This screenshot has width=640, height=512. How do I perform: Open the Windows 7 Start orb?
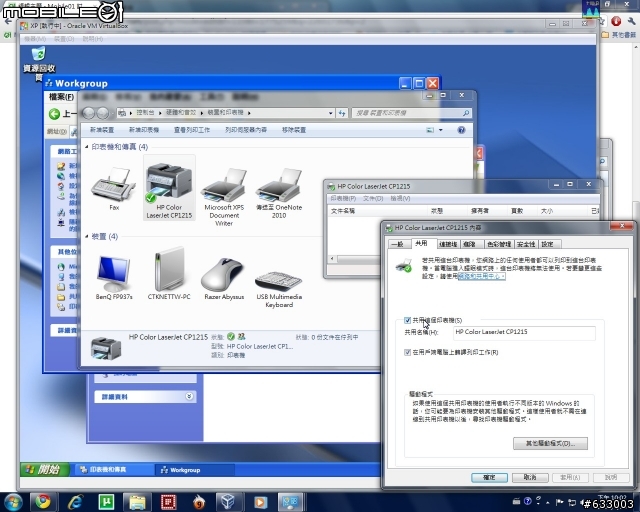tap(13, 502)
